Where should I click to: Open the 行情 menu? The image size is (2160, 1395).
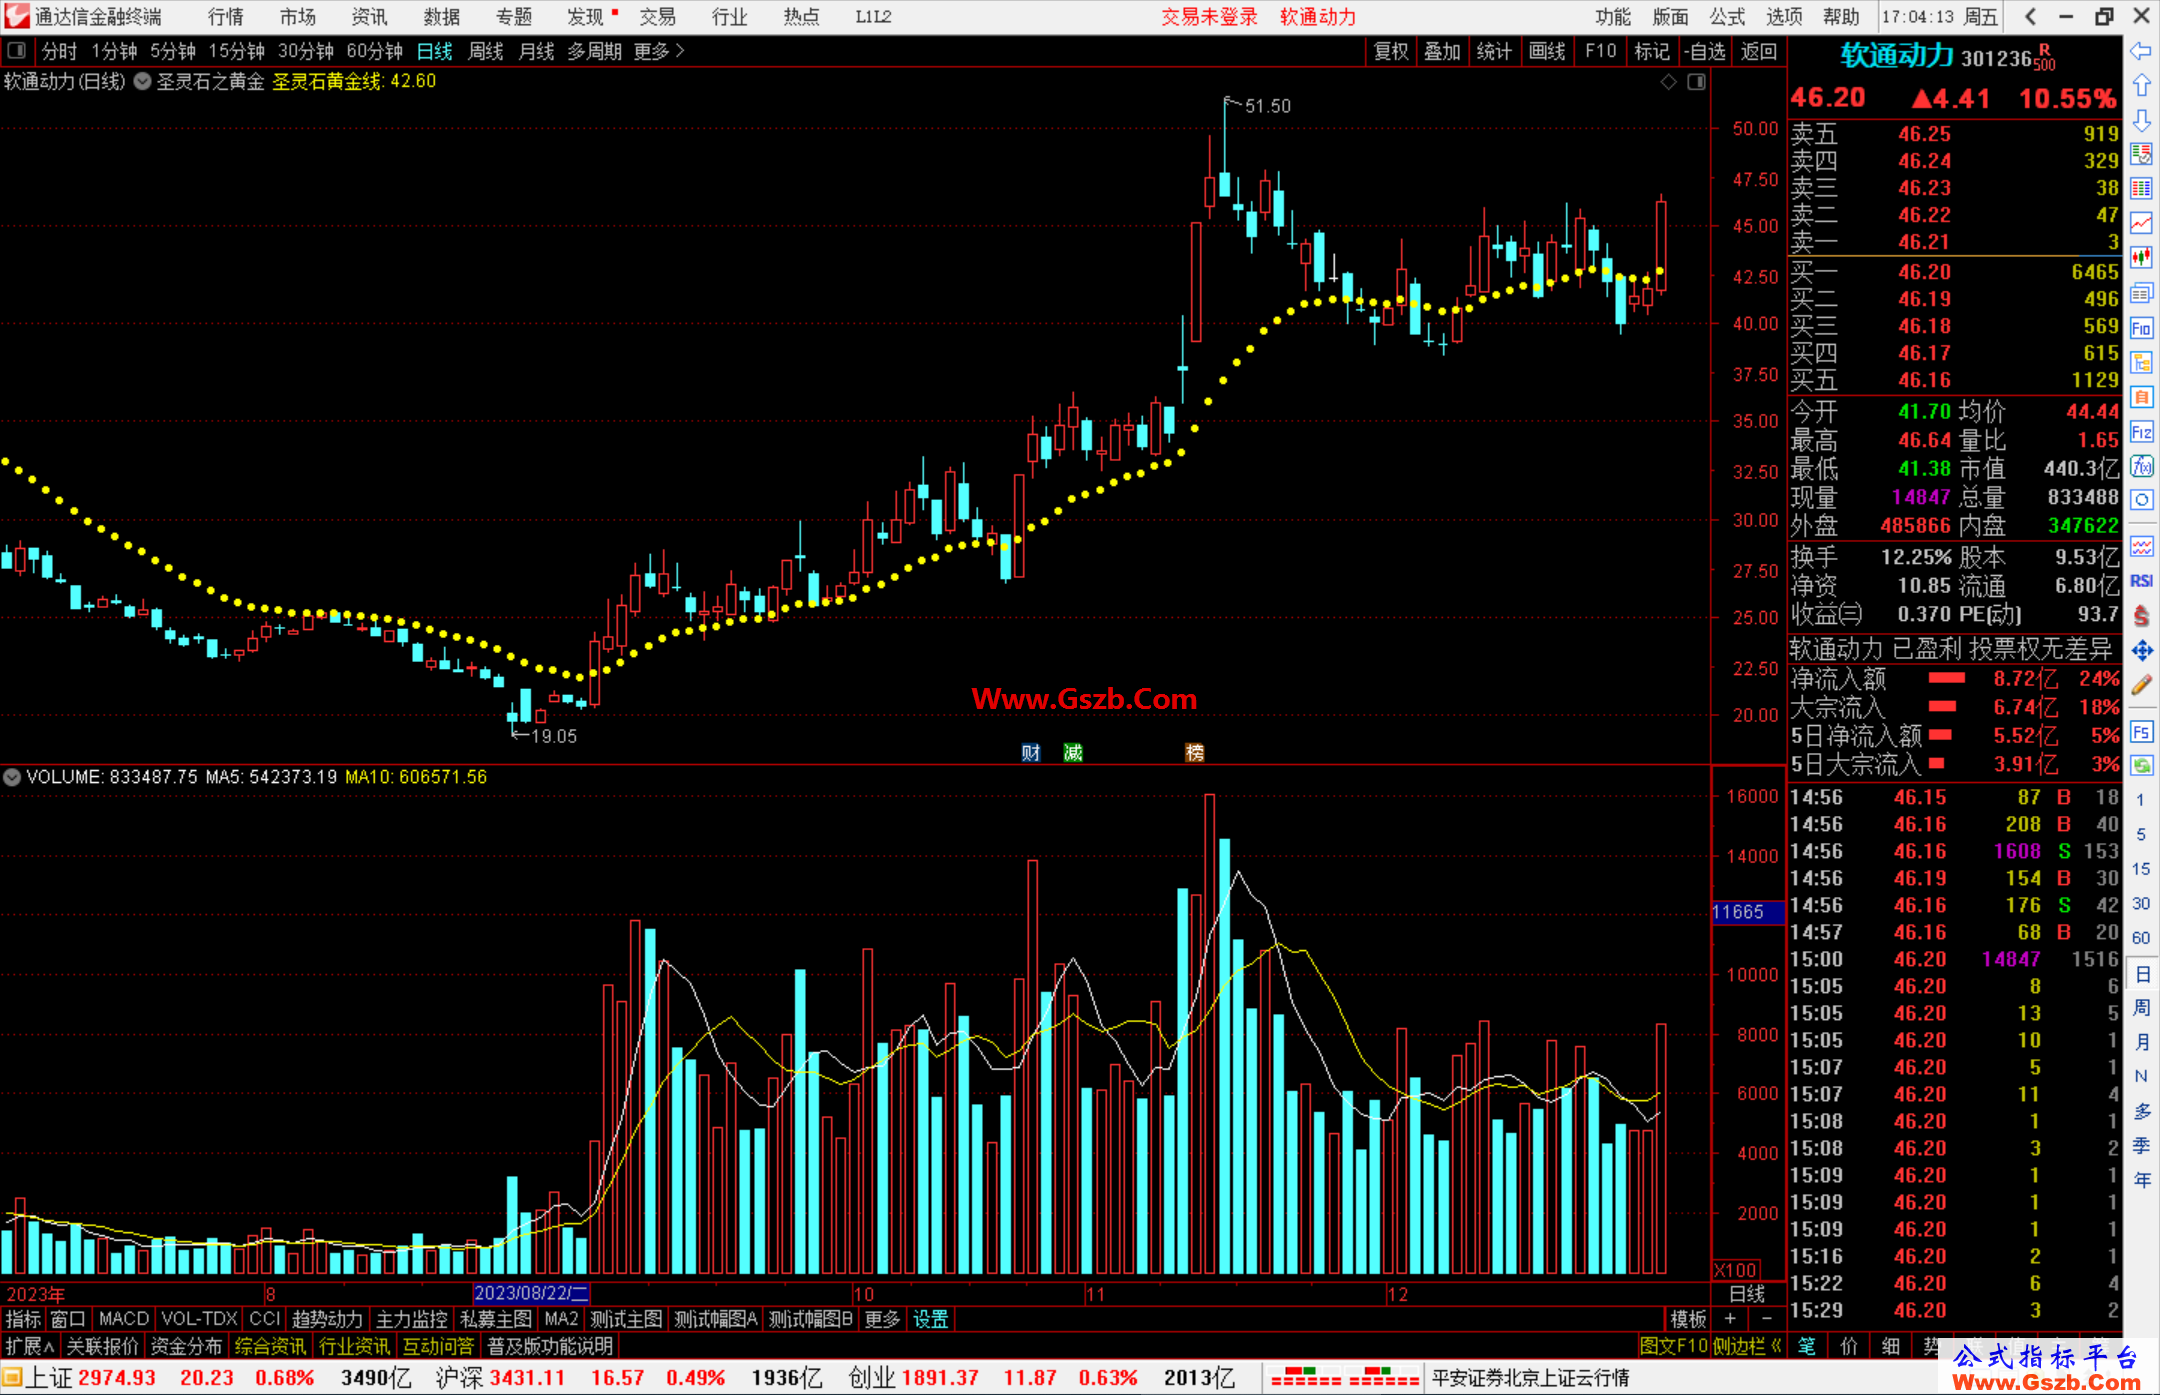[x=226, y=17]
